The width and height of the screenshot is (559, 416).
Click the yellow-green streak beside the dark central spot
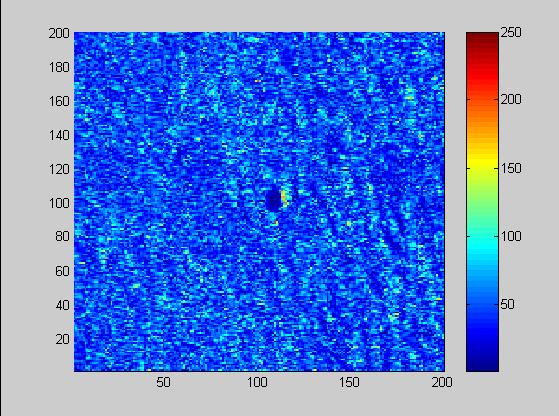point(284,199)
